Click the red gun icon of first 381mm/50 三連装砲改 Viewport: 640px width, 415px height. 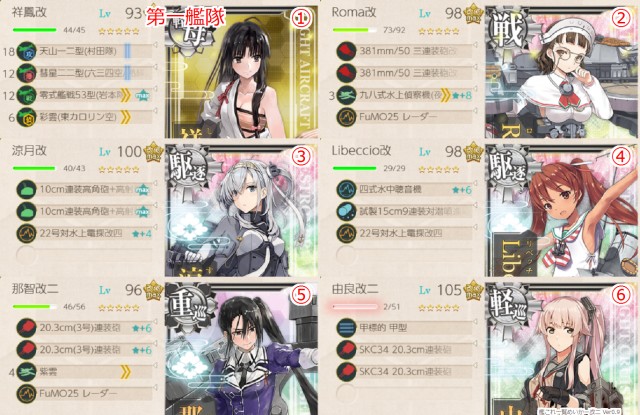pyautogui.click(x=347, y=51)
